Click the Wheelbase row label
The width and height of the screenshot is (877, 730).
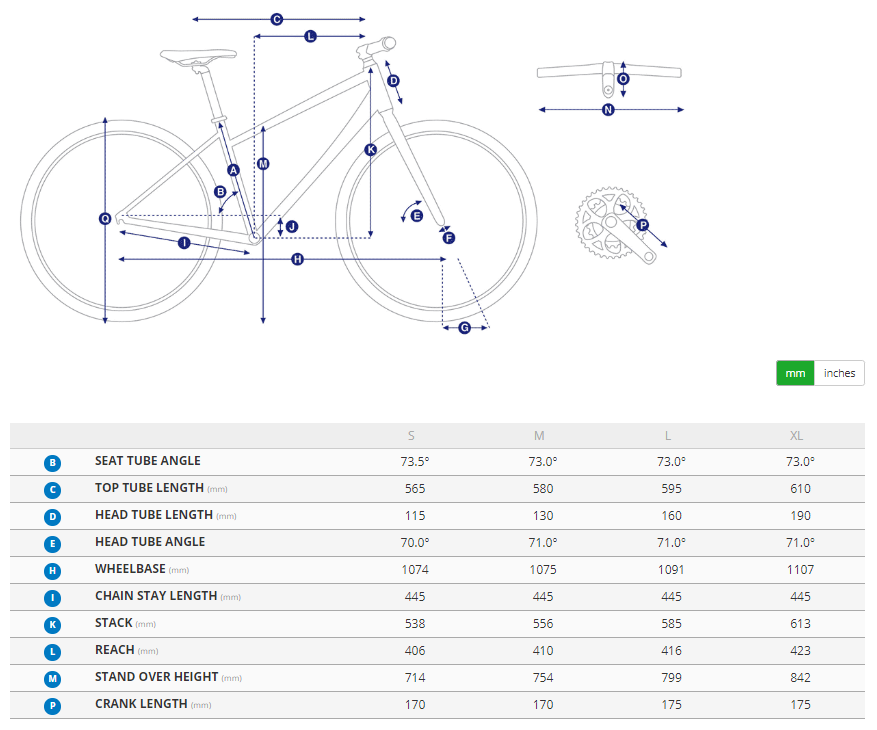(x=129, y=569)
